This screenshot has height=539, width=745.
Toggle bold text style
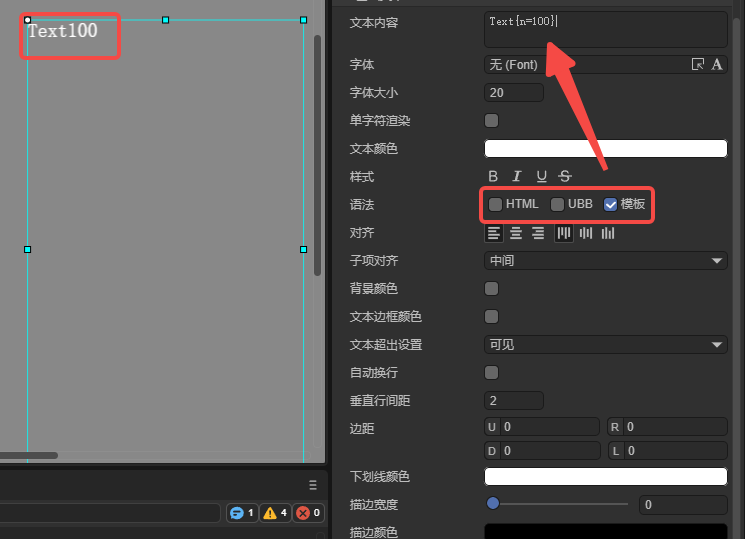point(493,176)
